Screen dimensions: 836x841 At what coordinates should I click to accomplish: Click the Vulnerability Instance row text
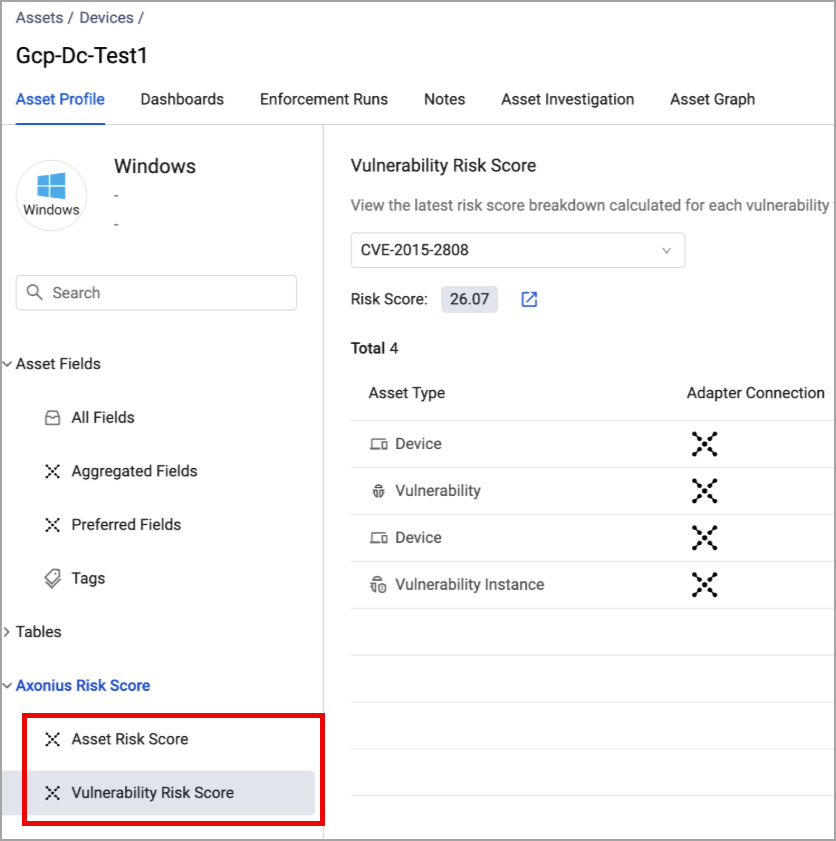tap(469, 585)
